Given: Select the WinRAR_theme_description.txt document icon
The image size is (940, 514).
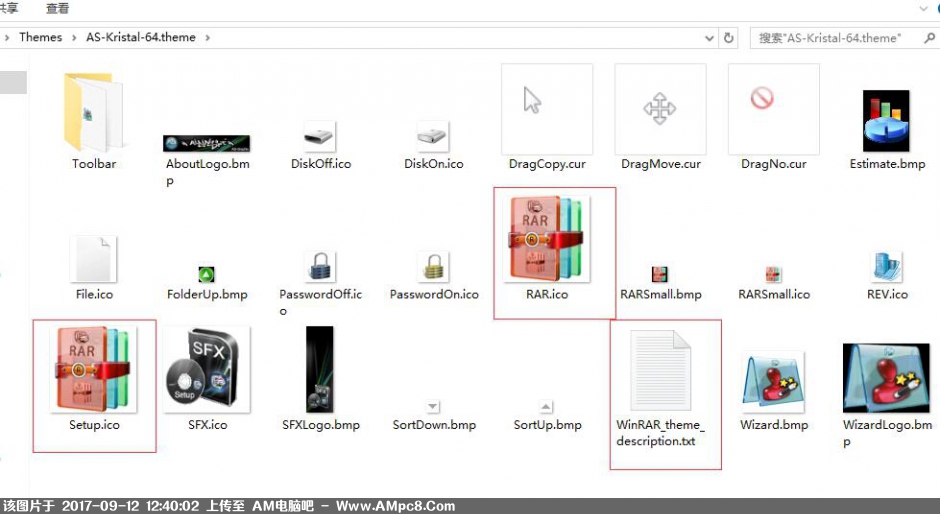Looking at the screenshot, I should click(x=660, y=370).
